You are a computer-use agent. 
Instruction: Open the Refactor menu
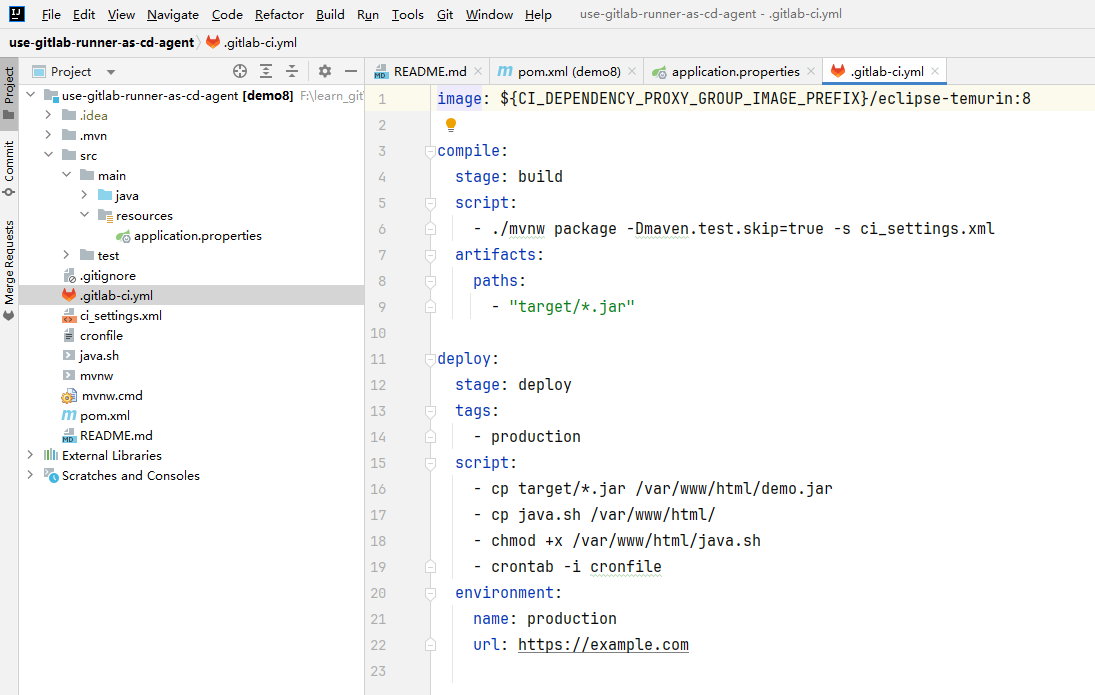(x=279, y=15)
